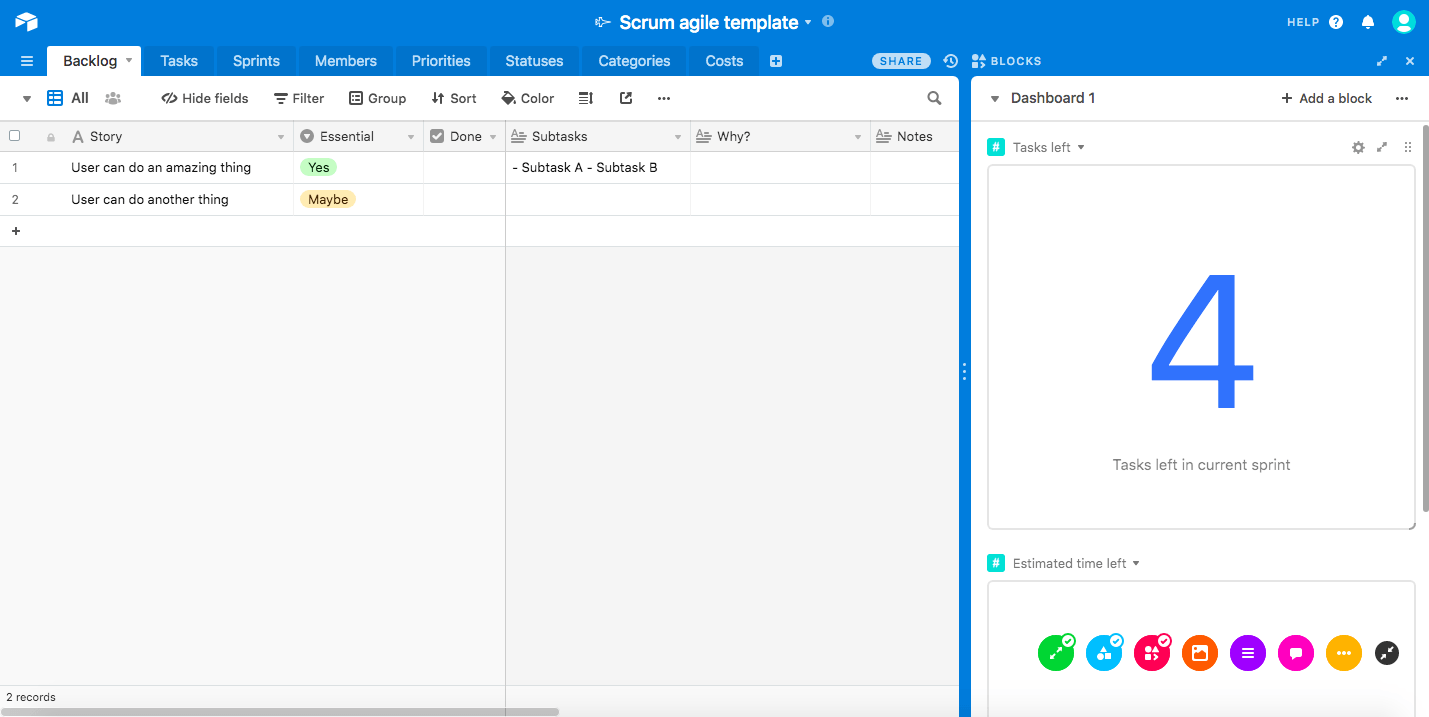This screenshot has height=717, width=1429.
Task: Click the light blue shapes circle icon
Action: click(1104, 653)
